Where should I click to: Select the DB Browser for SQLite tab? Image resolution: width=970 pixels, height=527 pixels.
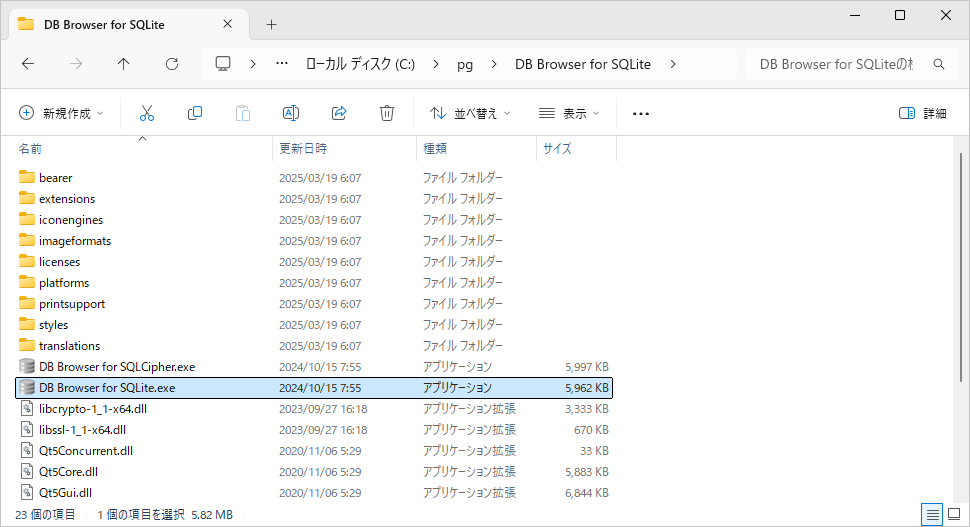tap(129, 25)
